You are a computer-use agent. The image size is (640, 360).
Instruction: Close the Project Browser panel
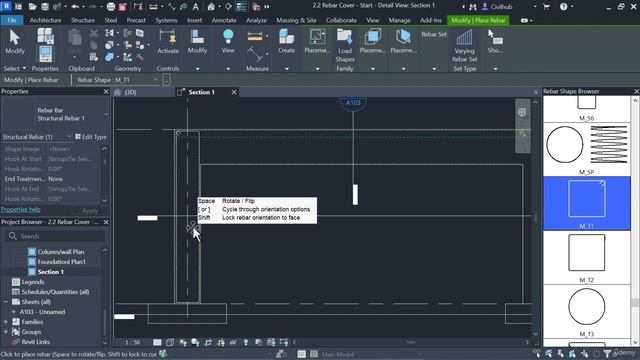pyautogui.click(x=106, y=222)
